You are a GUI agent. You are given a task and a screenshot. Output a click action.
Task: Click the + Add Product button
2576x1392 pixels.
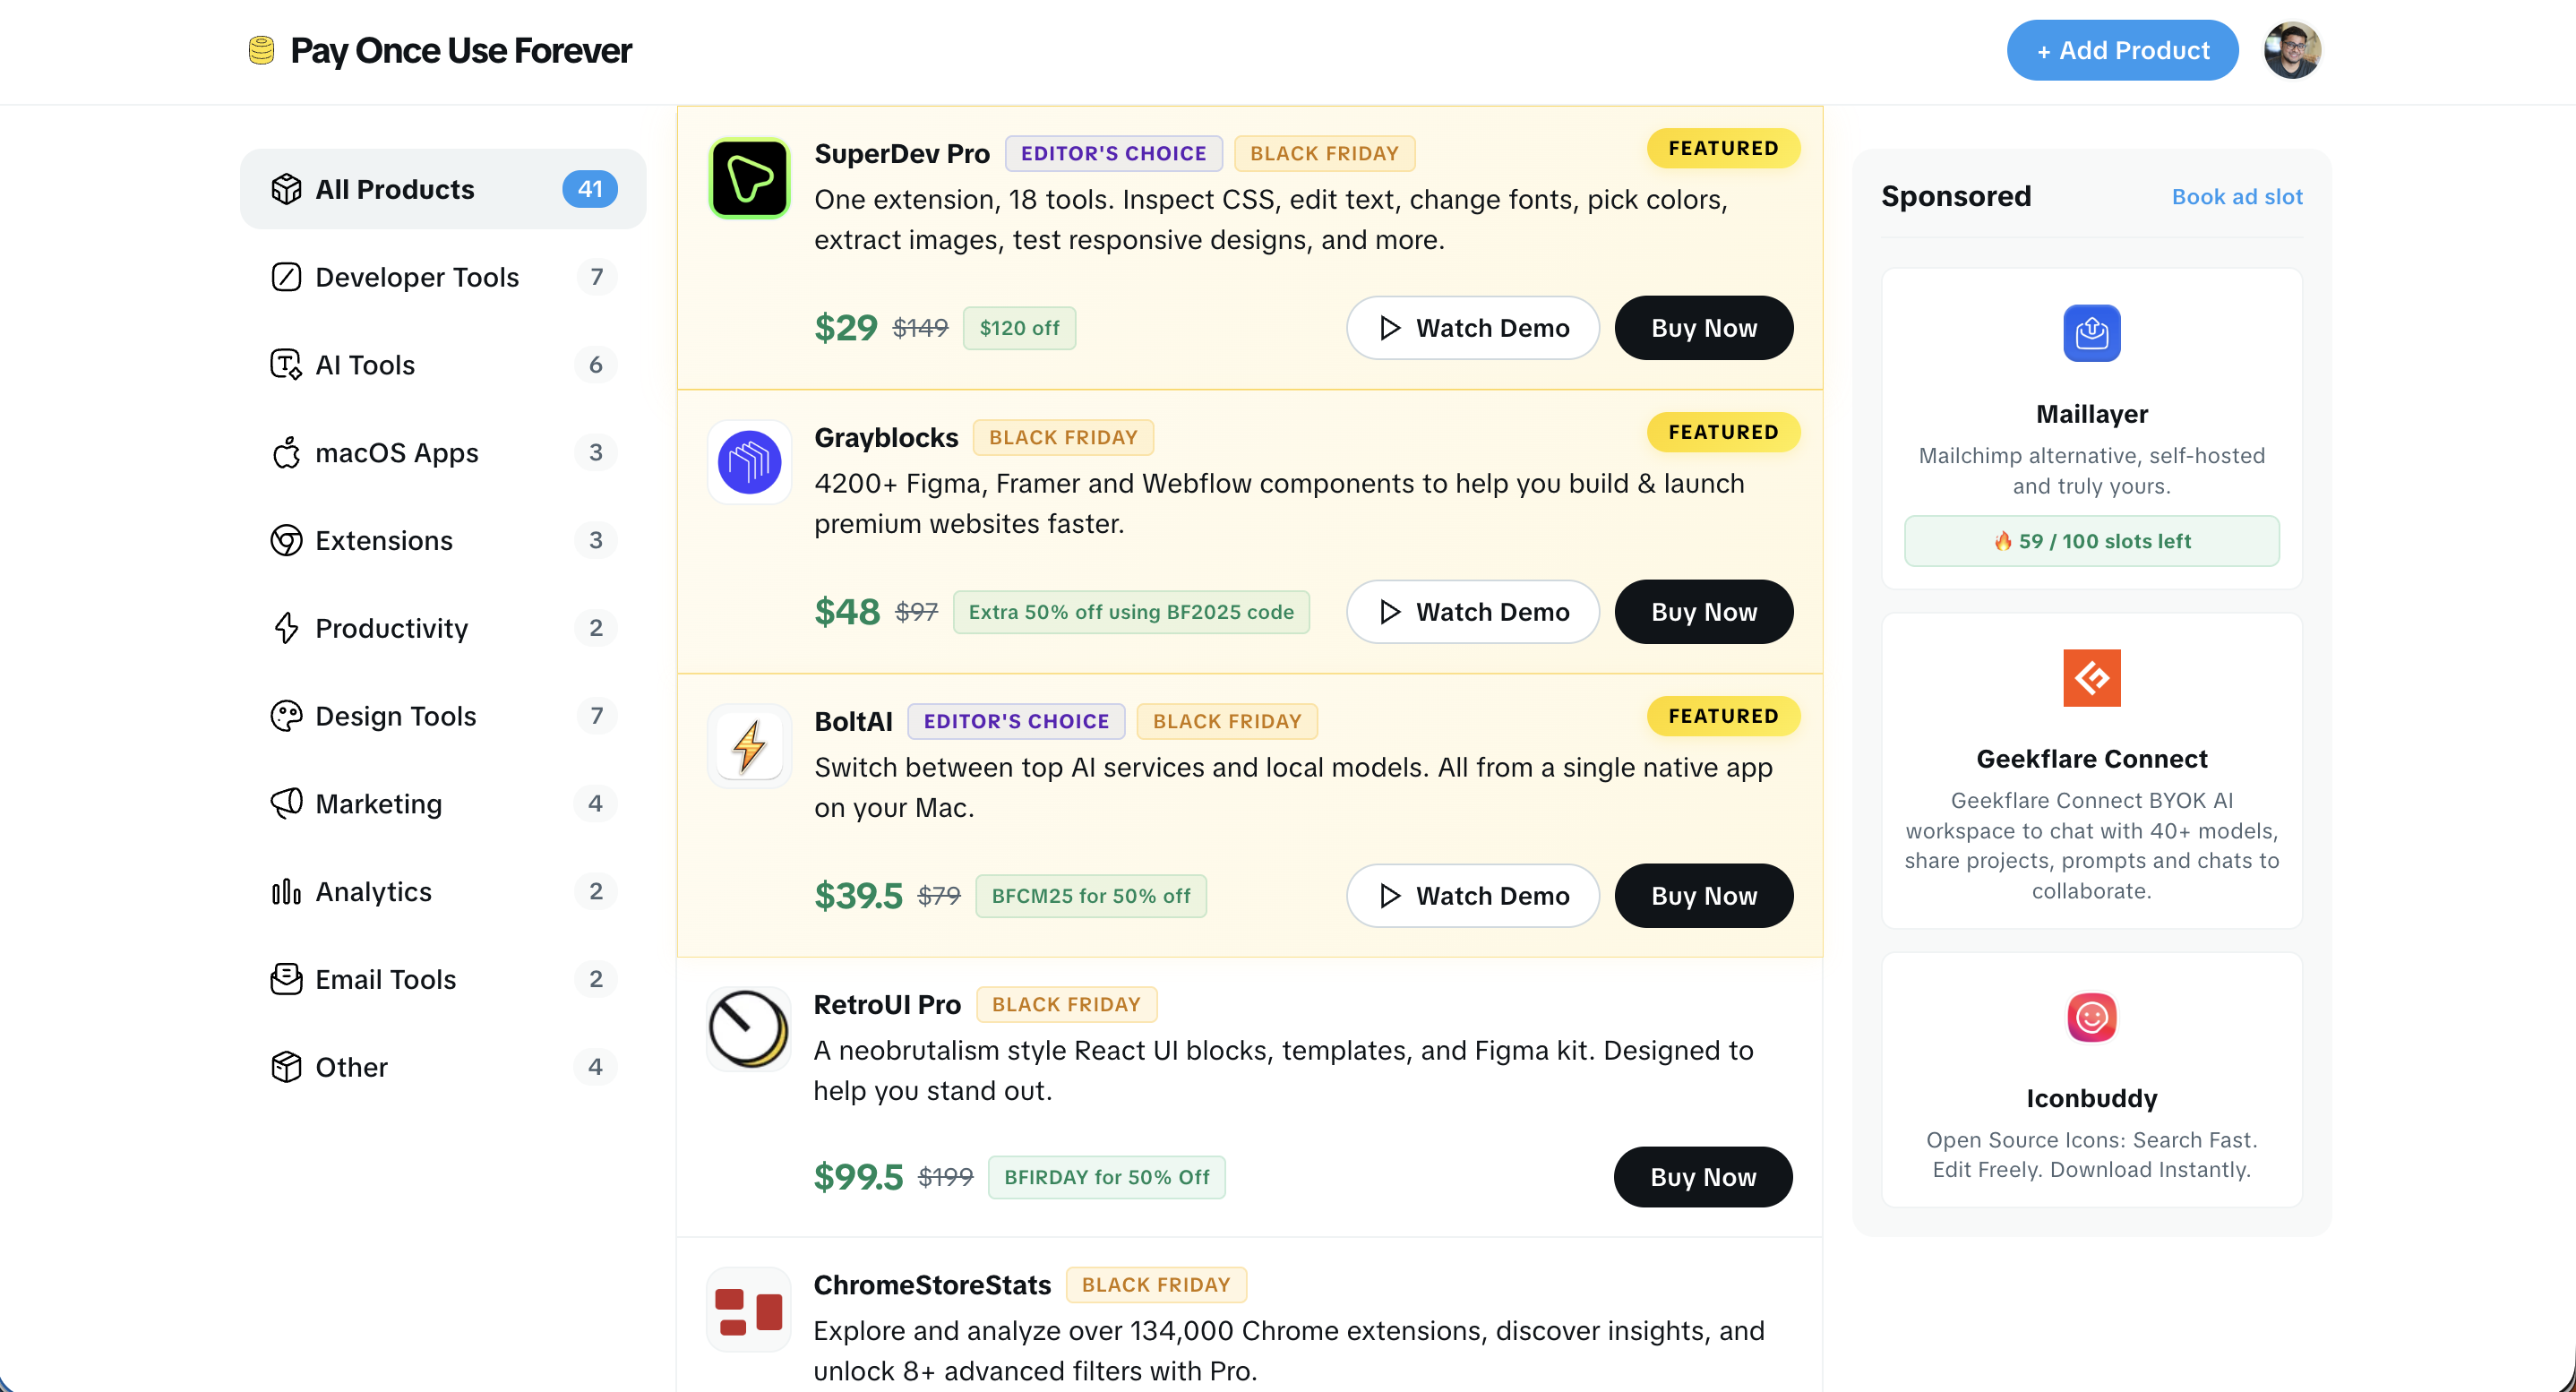pos(2122,49)
